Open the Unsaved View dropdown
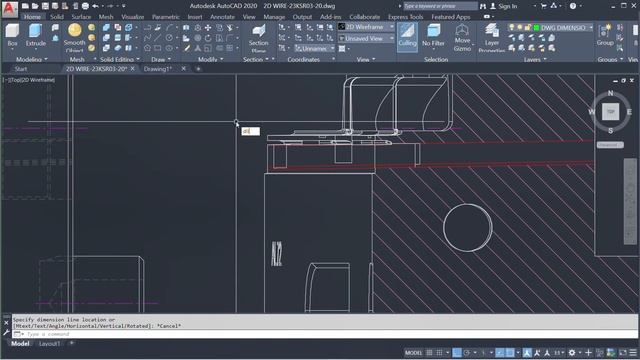 [366, 38]
